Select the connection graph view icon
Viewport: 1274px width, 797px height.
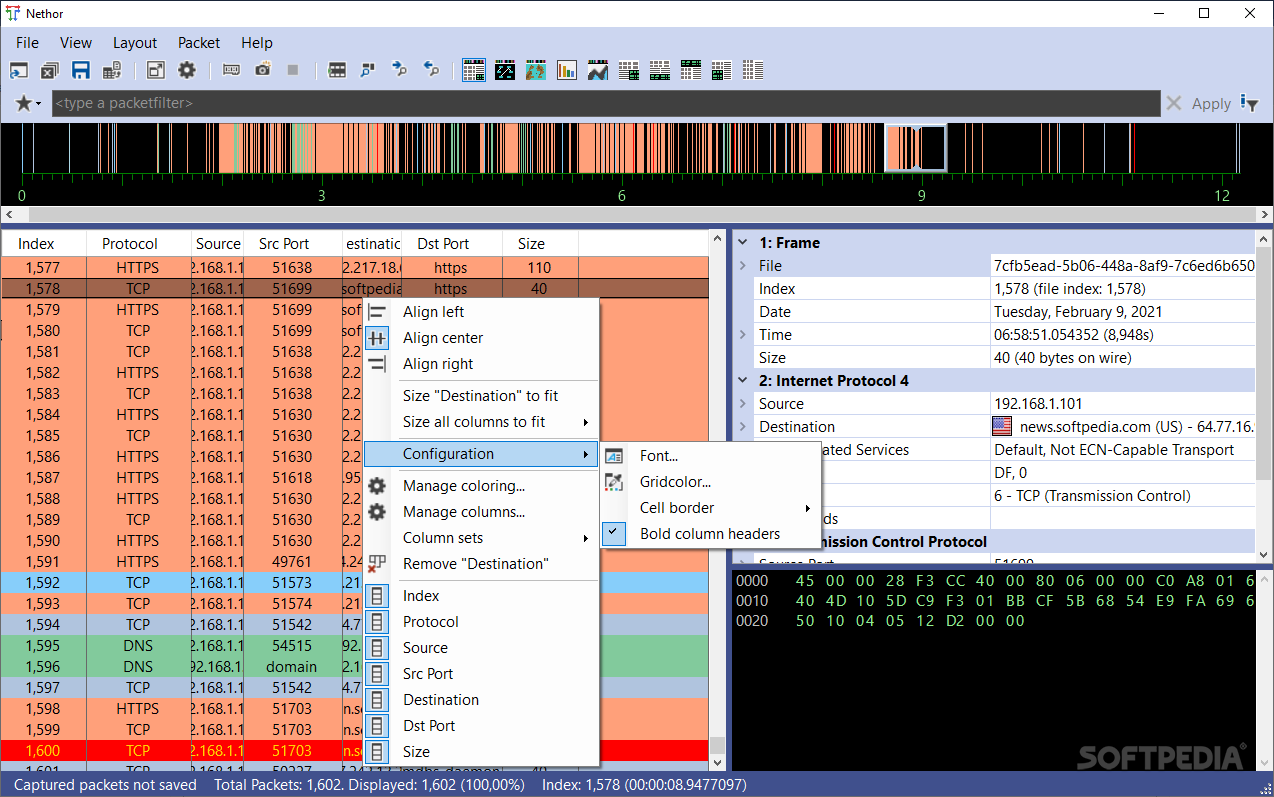505,70
